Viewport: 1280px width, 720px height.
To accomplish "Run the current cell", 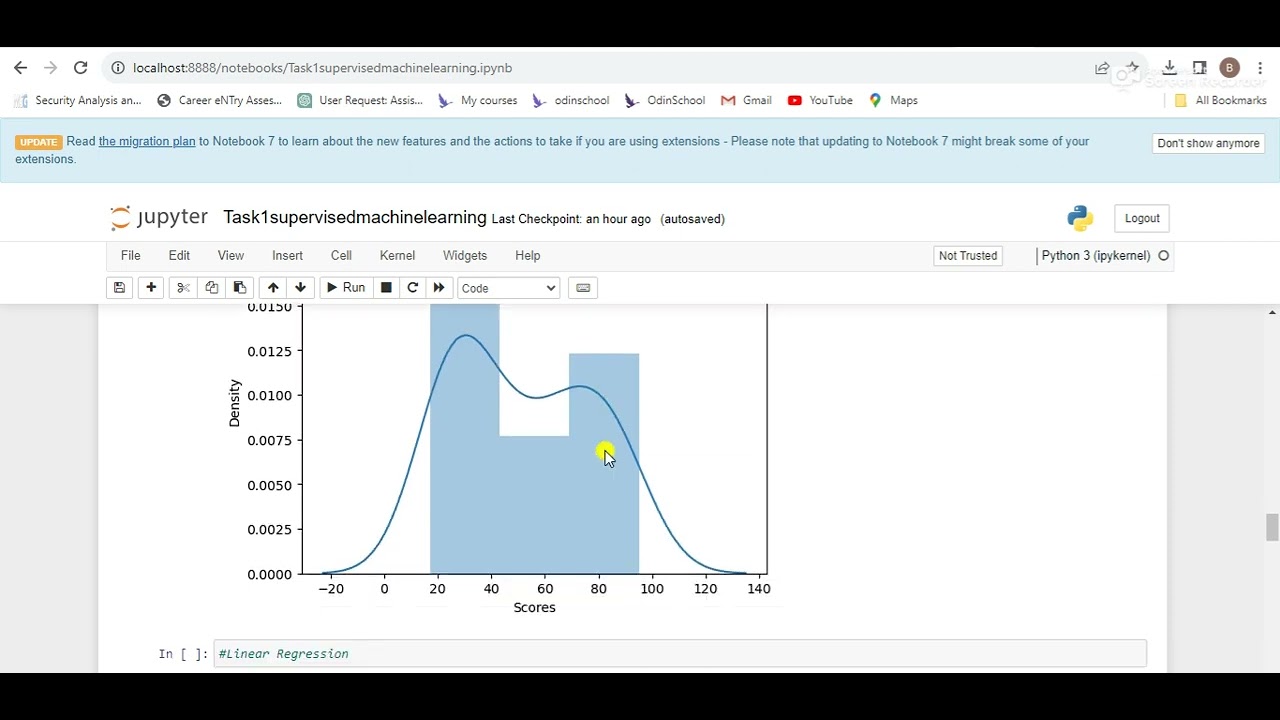I will pyautogui.click(x=345, y=288).
